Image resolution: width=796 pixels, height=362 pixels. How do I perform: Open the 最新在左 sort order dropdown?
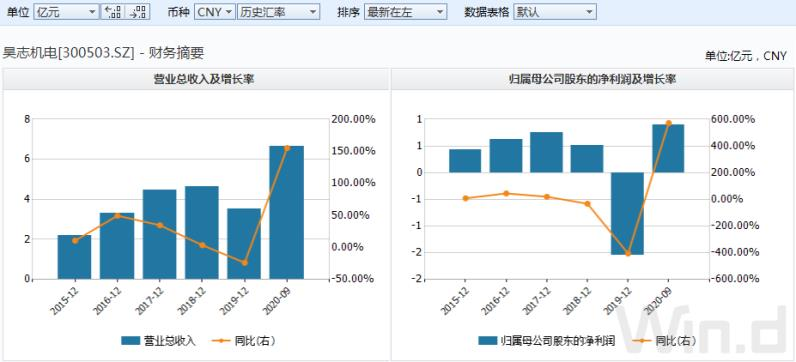(406, 12)
